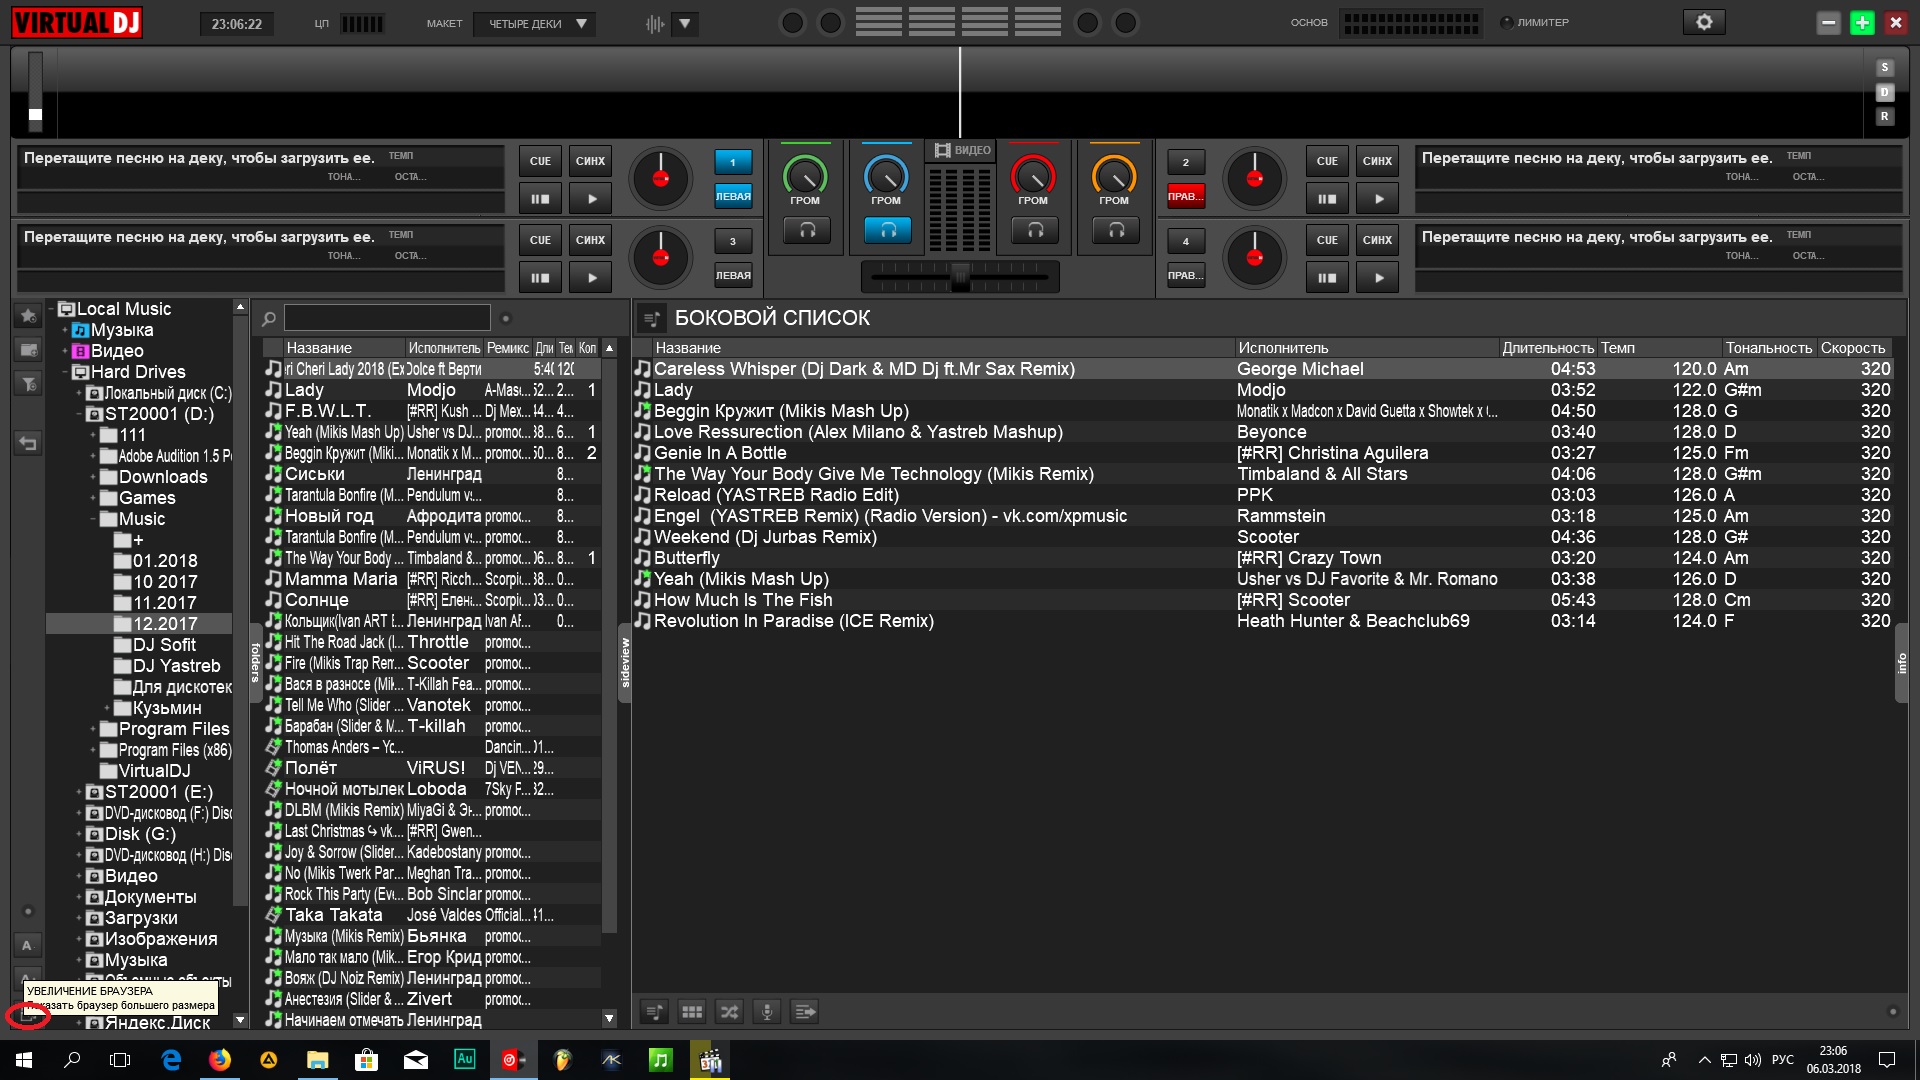Click the add virtual folder icon in the sidebar
Viewport: 1920px width, 1080px height.
pyautogui.click(x=28, y=350)
